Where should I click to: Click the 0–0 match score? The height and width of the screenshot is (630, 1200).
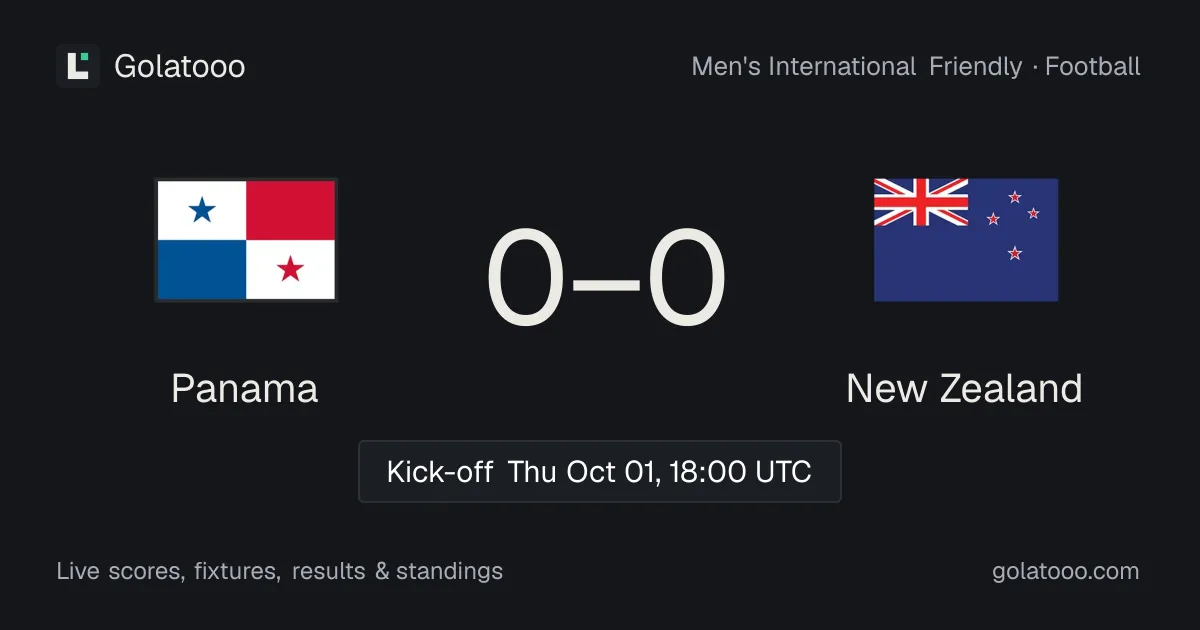[x=606, y=279]
